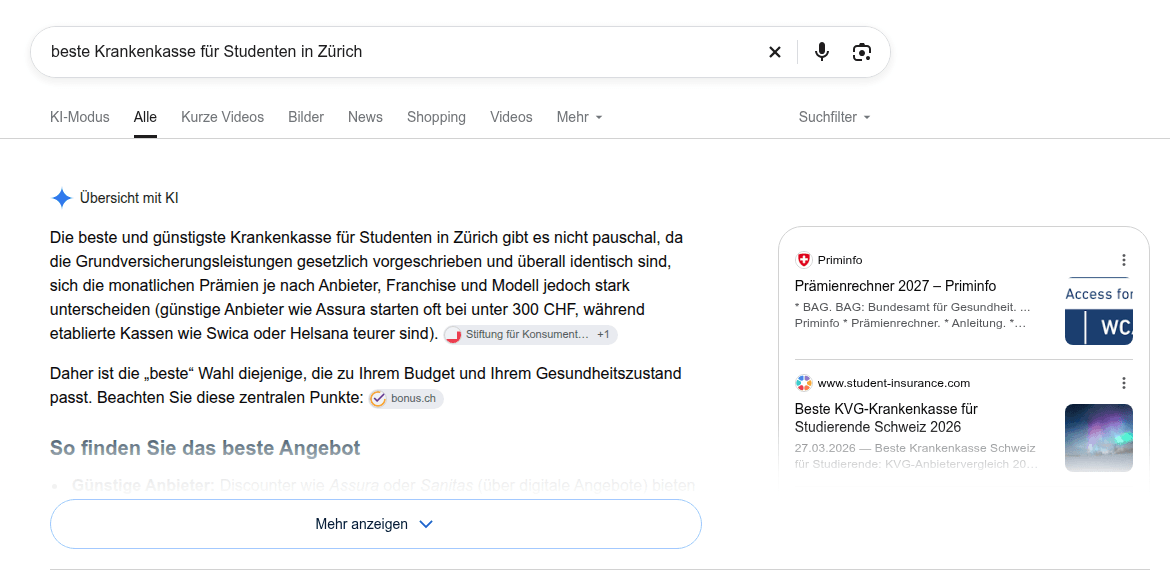Open the Kurze Videos tab
The height and width of the screenshot is (570, 1170).
click(x=222, y=117)
